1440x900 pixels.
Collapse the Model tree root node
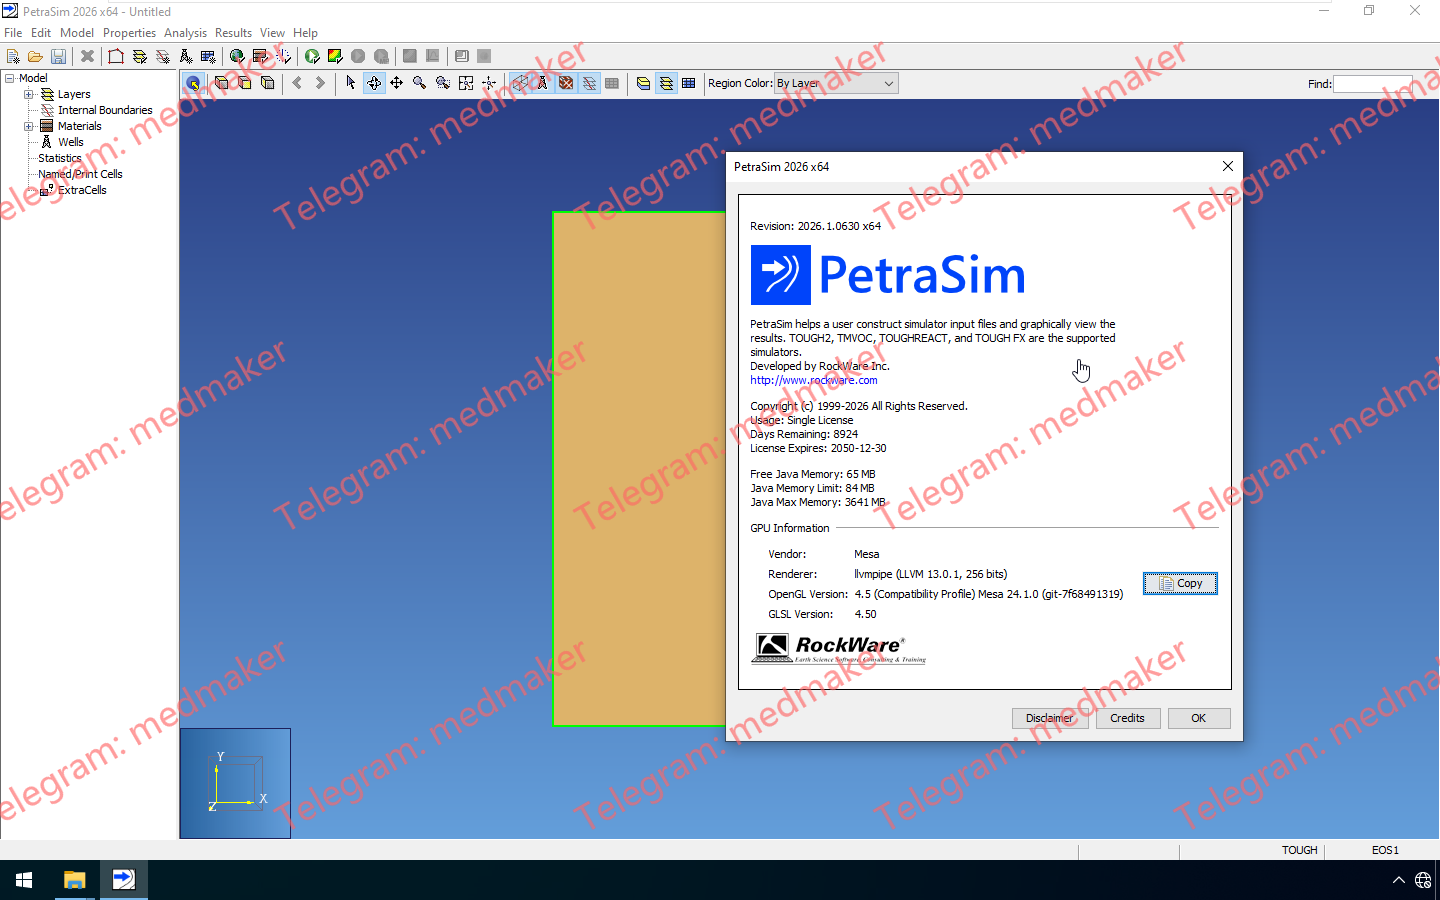(10, 78)
